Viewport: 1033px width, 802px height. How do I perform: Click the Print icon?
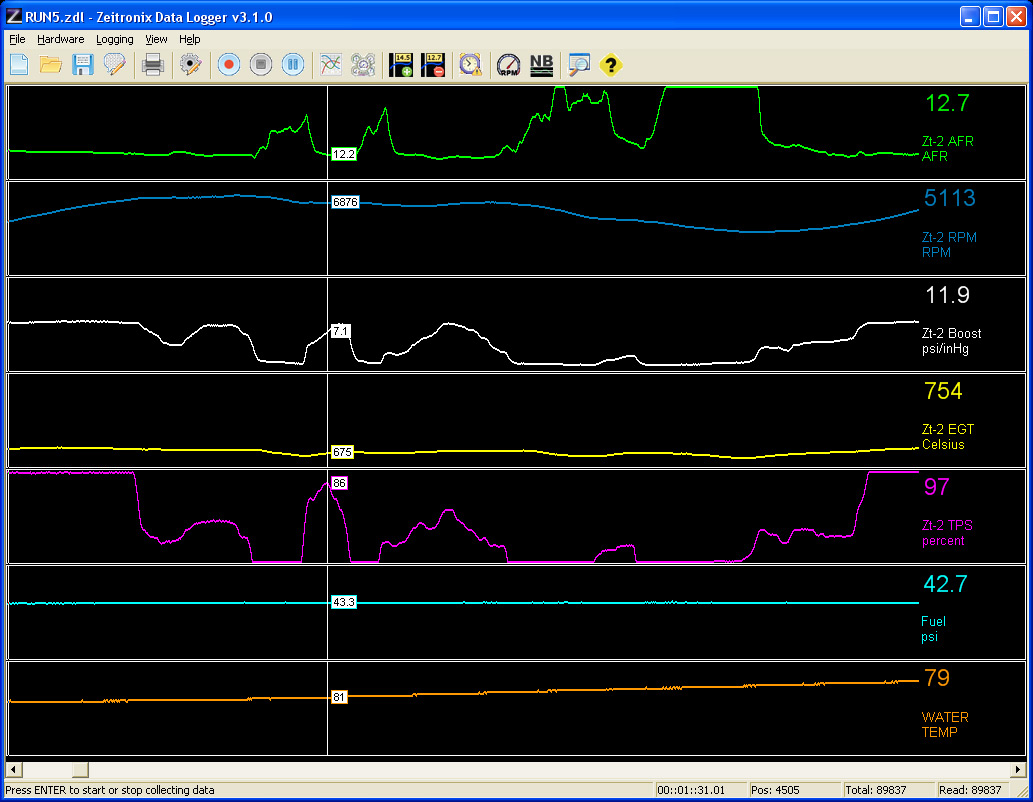(153, 65)
